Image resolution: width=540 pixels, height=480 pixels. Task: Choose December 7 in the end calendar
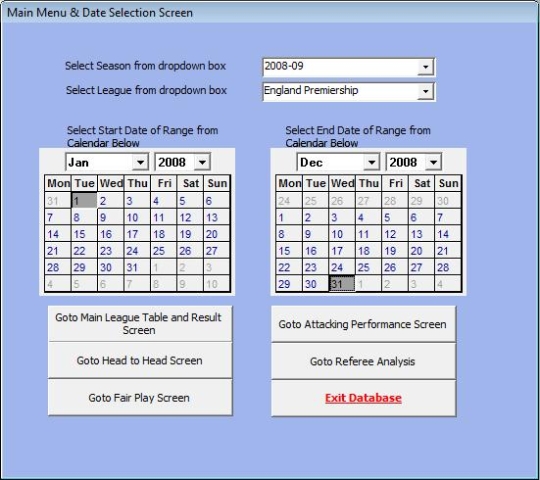448,217
